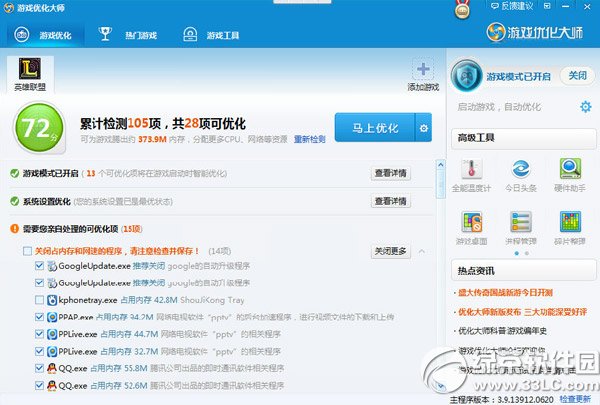Collapse the 关闭占内存和网速的程序 list
The image size is (600, 405).
click(422, 251)
